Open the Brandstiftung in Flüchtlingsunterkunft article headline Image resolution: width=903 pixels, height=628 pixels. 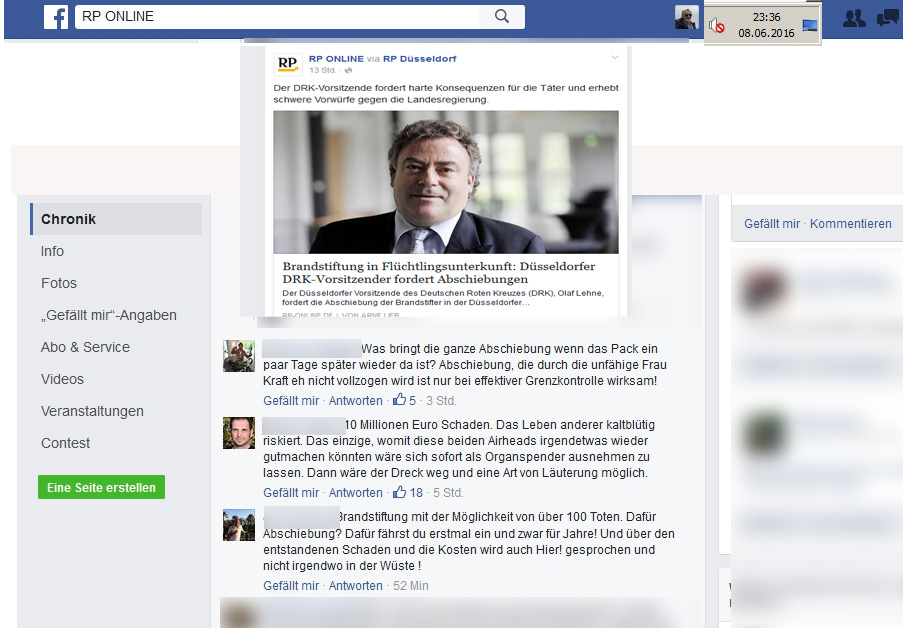(x=439, y=273)
